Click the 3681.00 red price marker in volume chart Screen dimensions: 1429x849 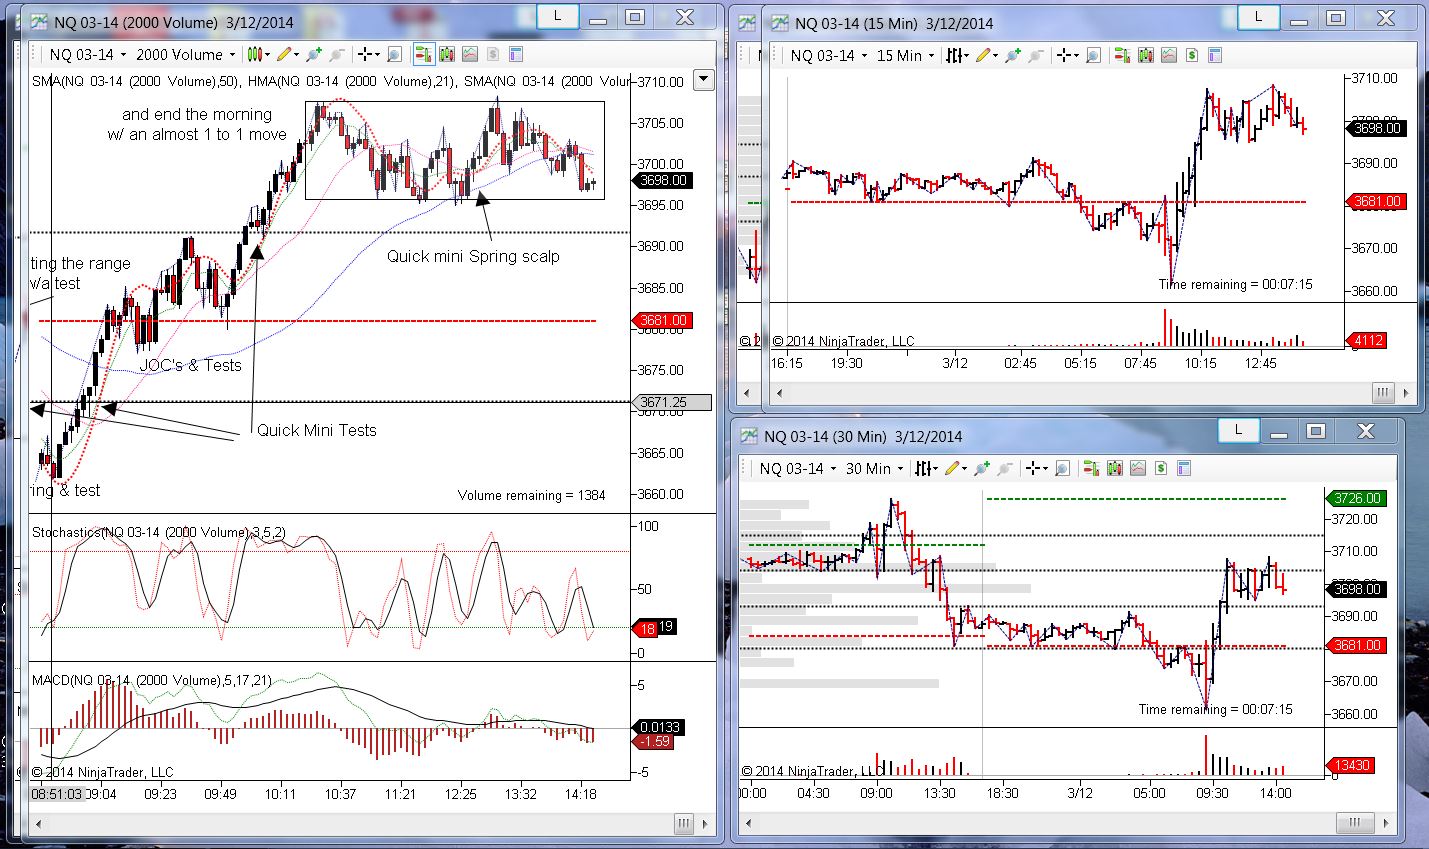pos(664,321)
